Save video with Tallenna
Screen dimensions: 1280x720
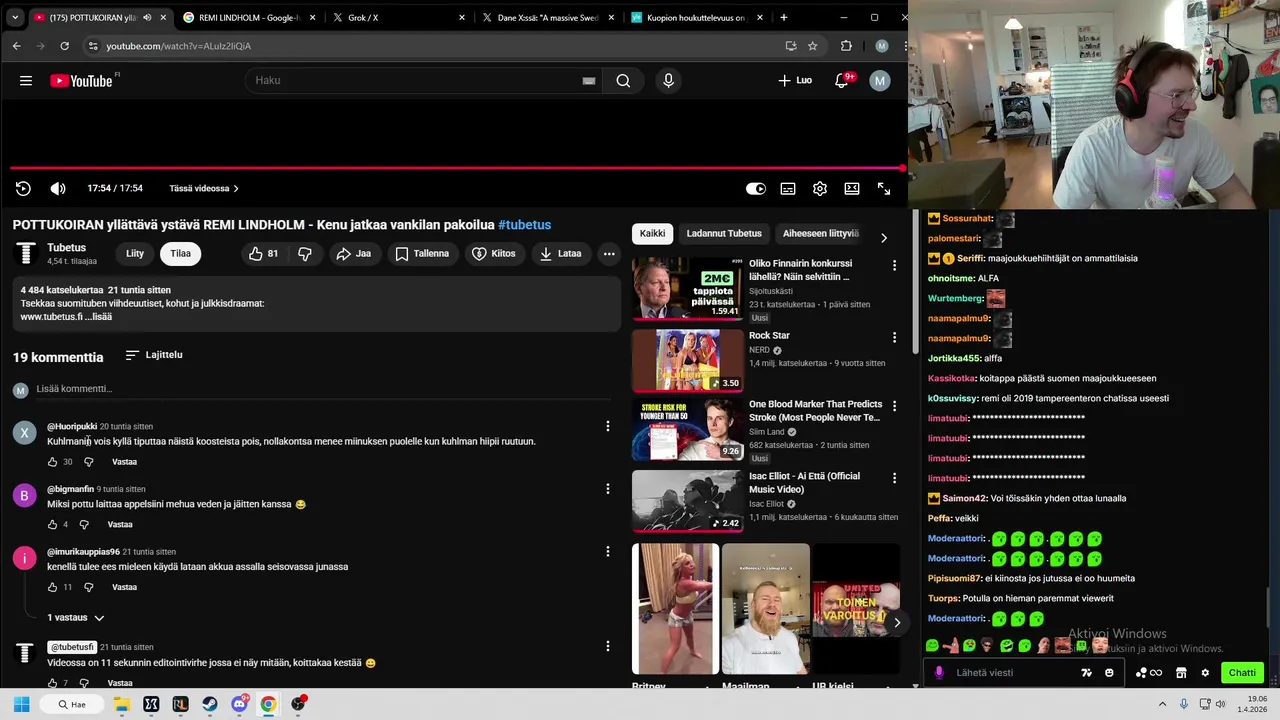pyautogui.click(x=421, y=254)
